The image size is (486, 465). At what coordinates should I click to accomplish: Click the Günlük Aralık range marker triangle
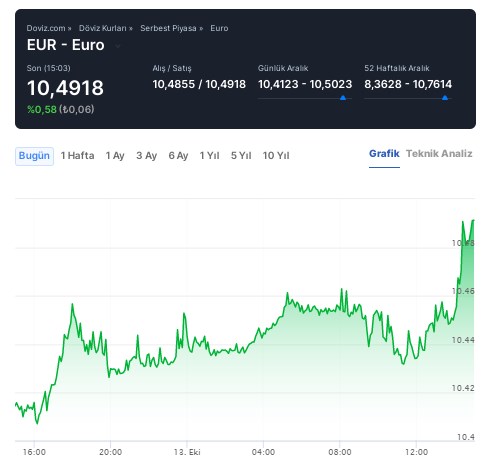[343, 98]
